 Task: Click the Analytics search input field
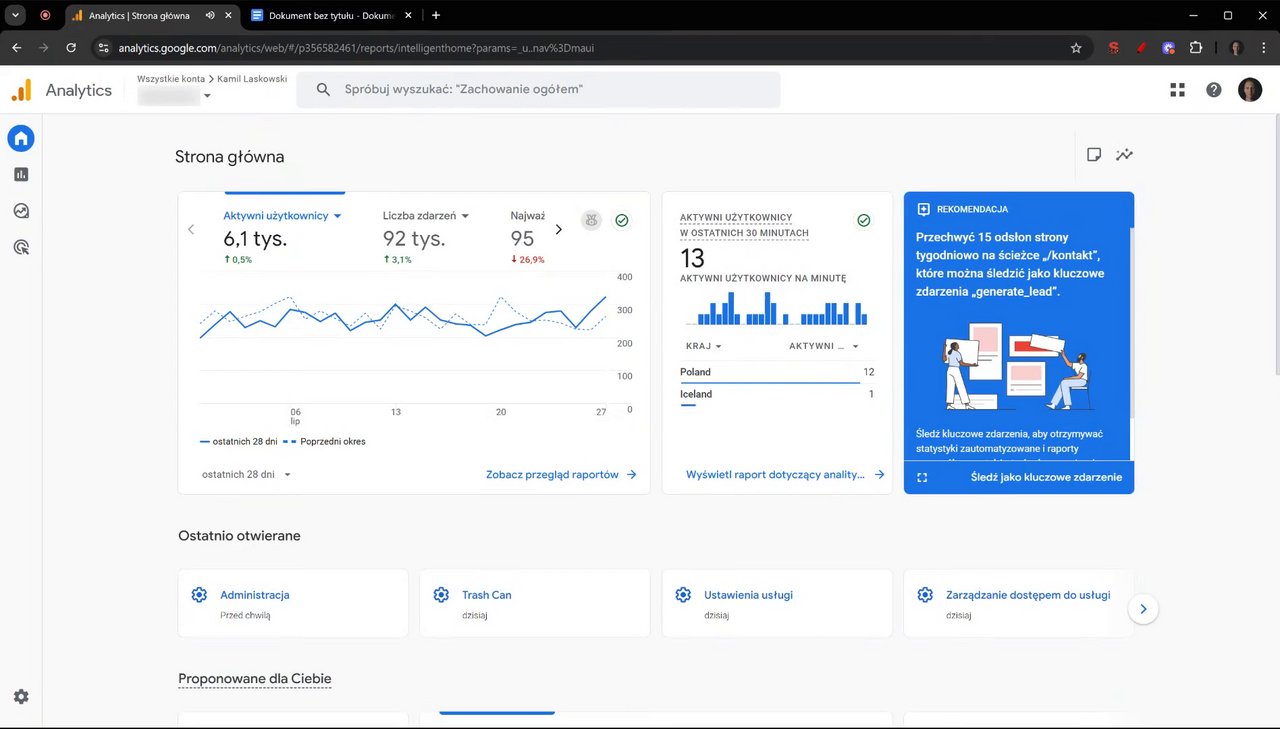point(538,90)
